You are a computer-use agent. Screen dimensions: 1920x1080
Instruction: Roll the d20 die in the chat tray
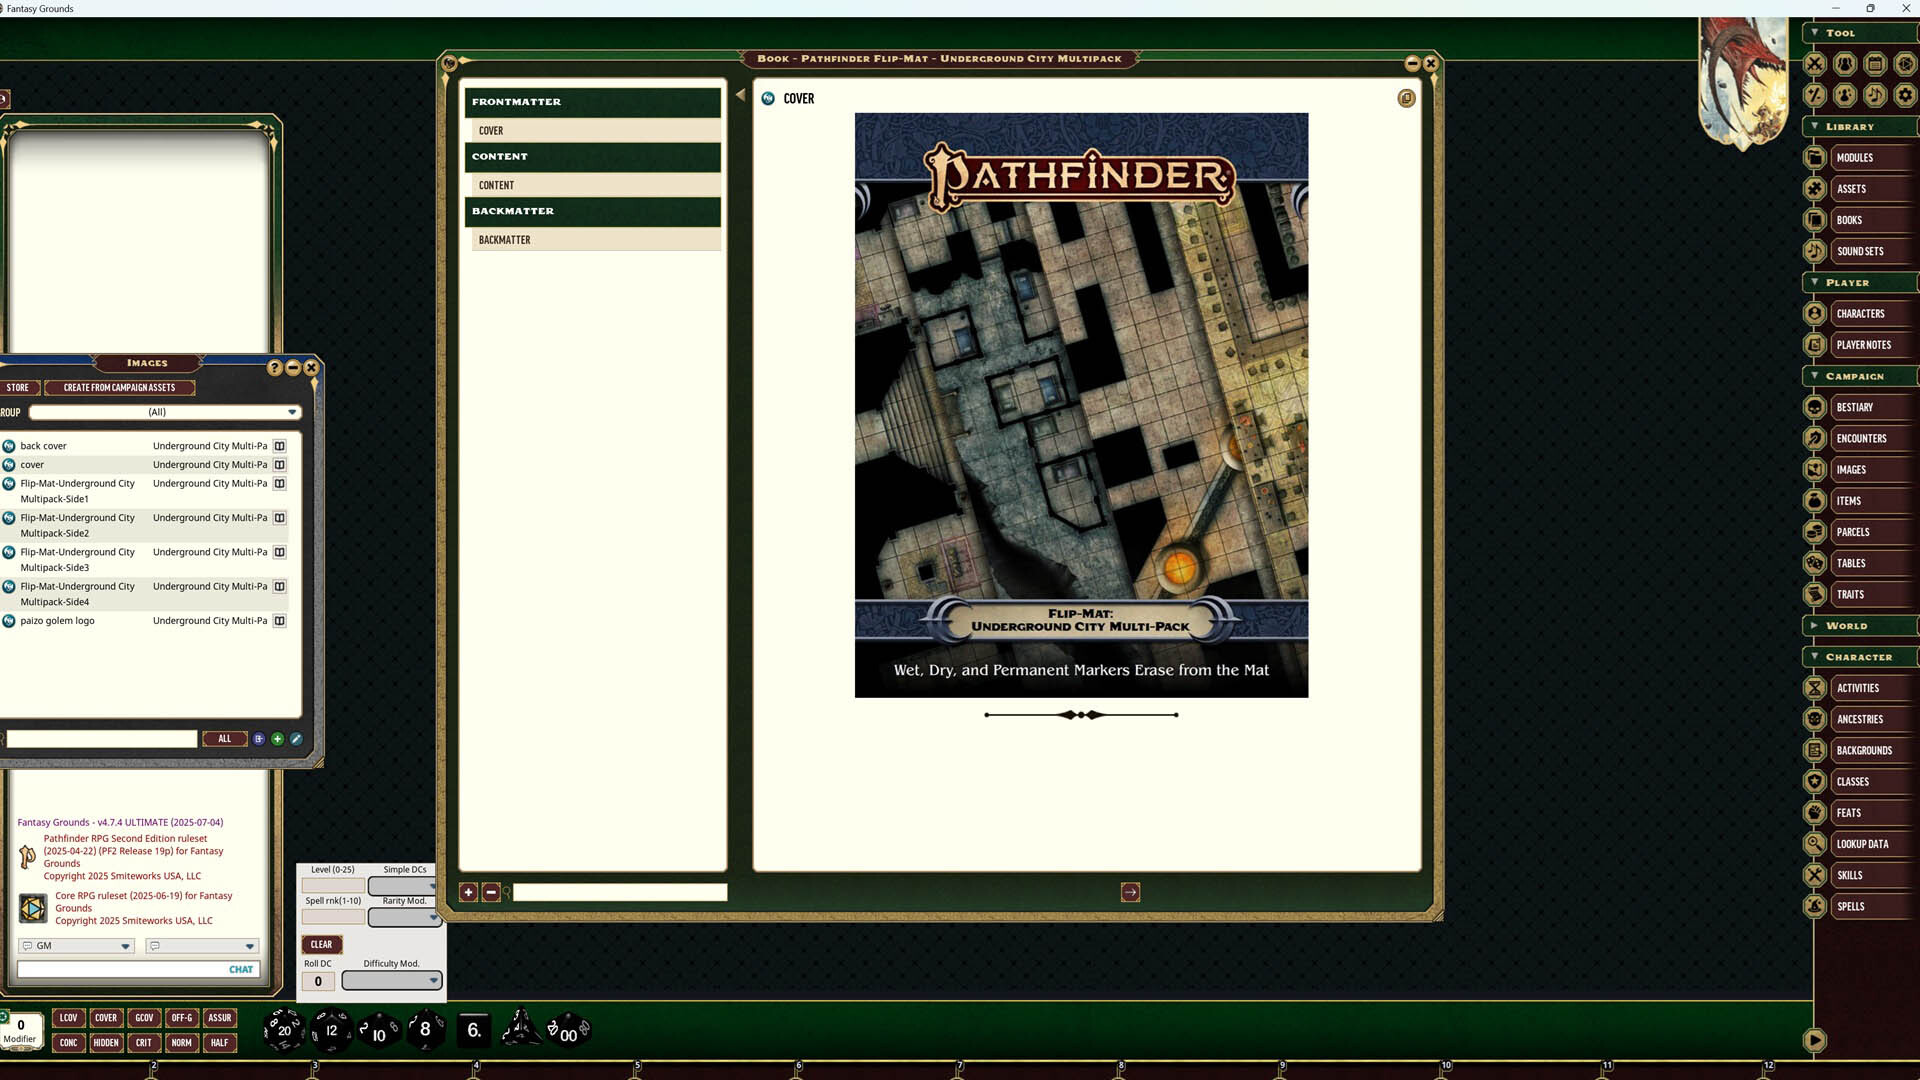click(x=283, y=1030)
